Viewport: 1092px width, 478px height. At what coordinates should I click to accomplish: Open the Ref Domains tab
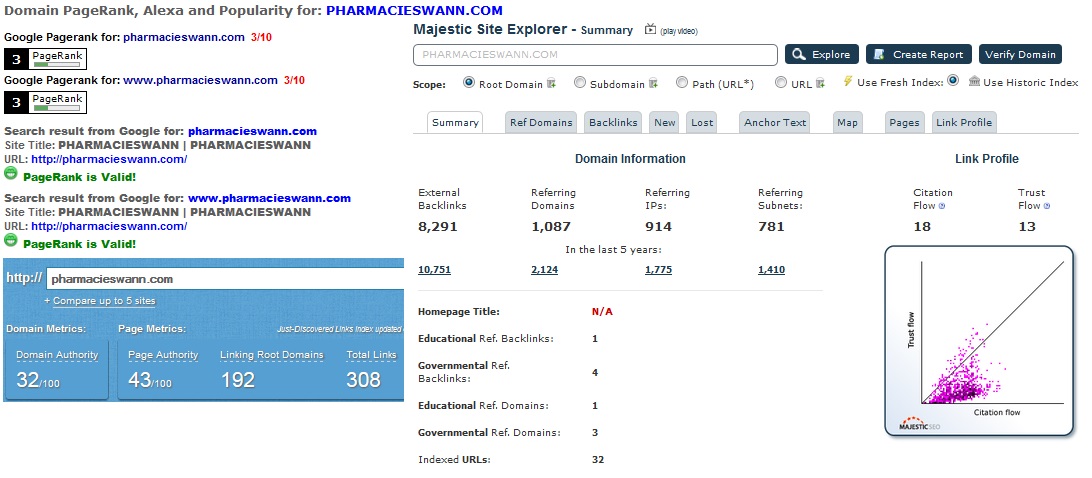pyautogui.click(x=541, y=123)
